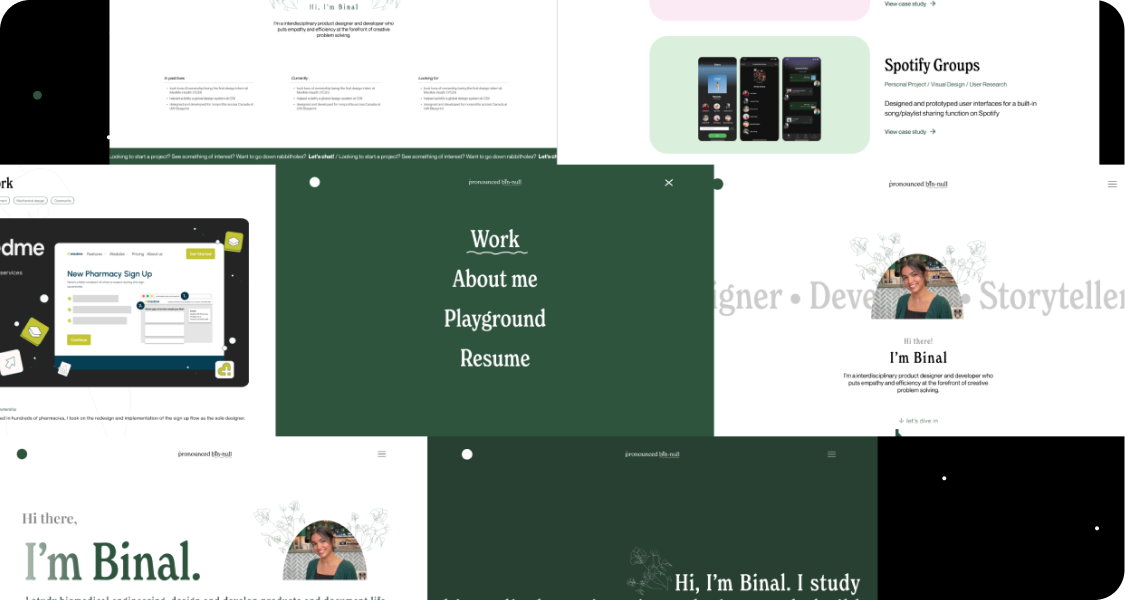
Task: Click 'Continue' button in the pharmacy sign-up mockup
Action: (x=79, y=339)
